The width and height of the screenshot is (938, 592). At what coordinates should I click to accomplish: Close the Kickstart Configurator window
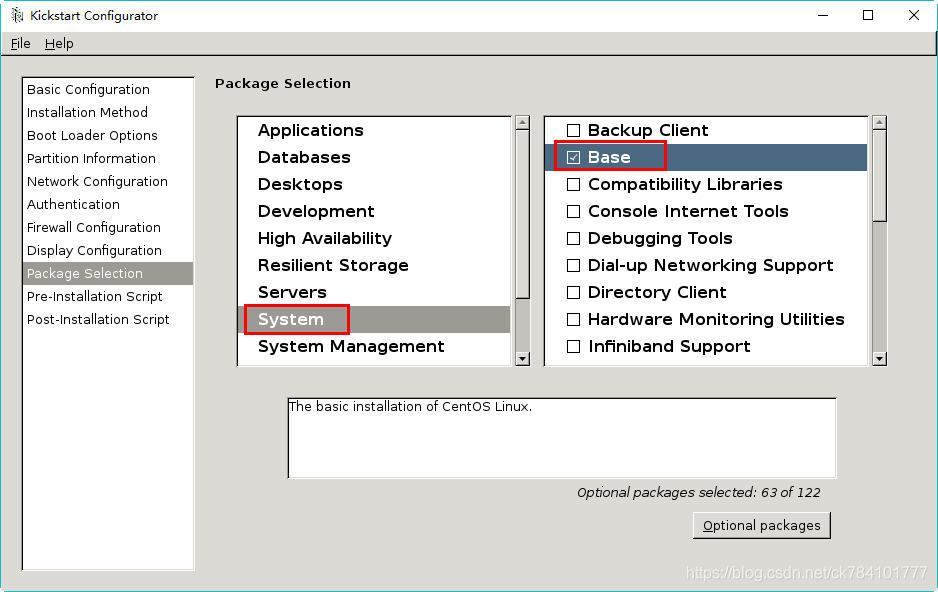point(913,16)
